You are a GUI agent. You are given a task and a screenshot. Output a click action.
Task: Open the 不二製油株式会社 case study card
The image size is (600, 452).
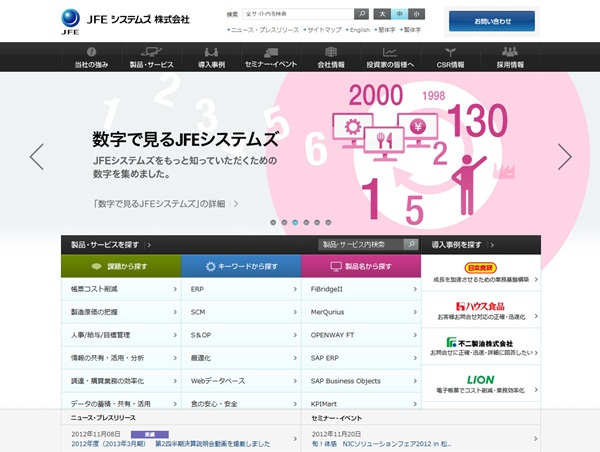[x=481, y=346]
